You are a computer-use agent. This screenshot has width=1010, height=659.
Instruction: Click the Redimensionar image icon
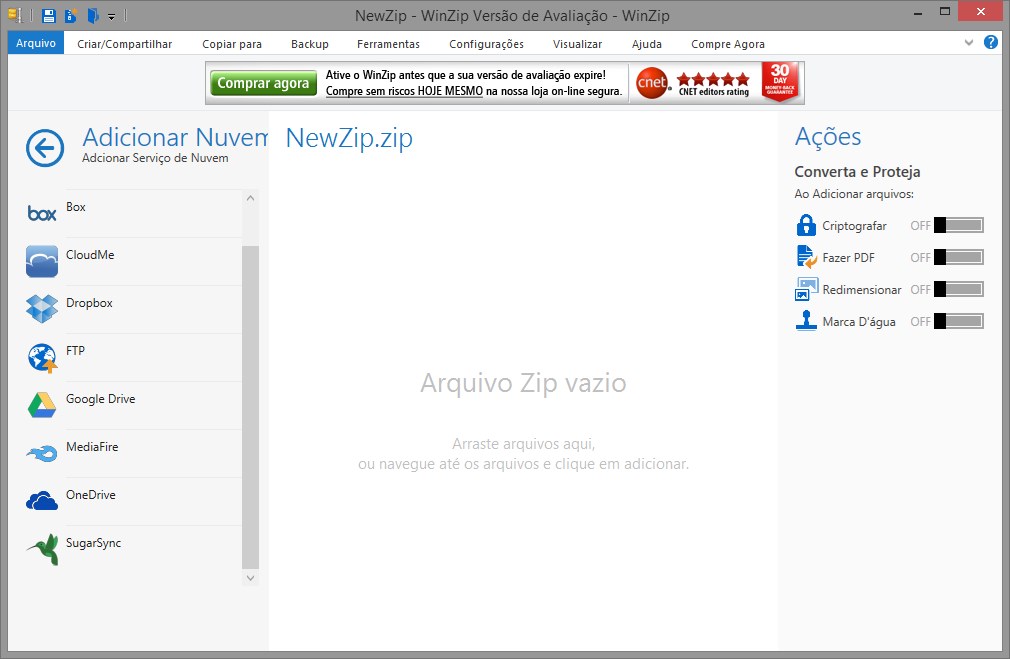pos(806,289)
